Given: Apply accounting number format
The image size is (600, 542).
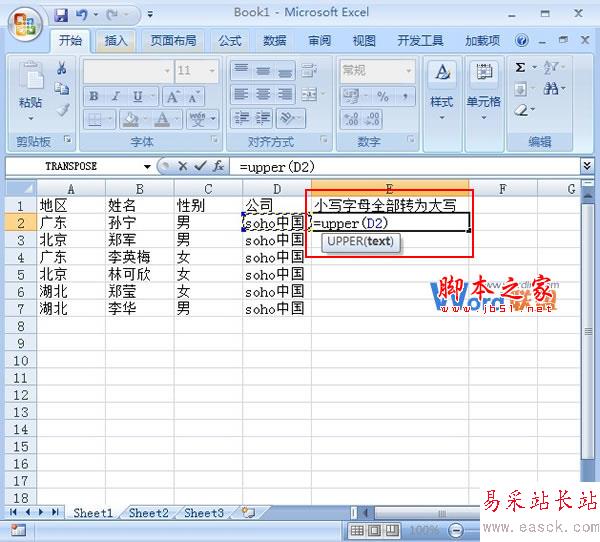Looking at the screenshot, I should (351, 96).
